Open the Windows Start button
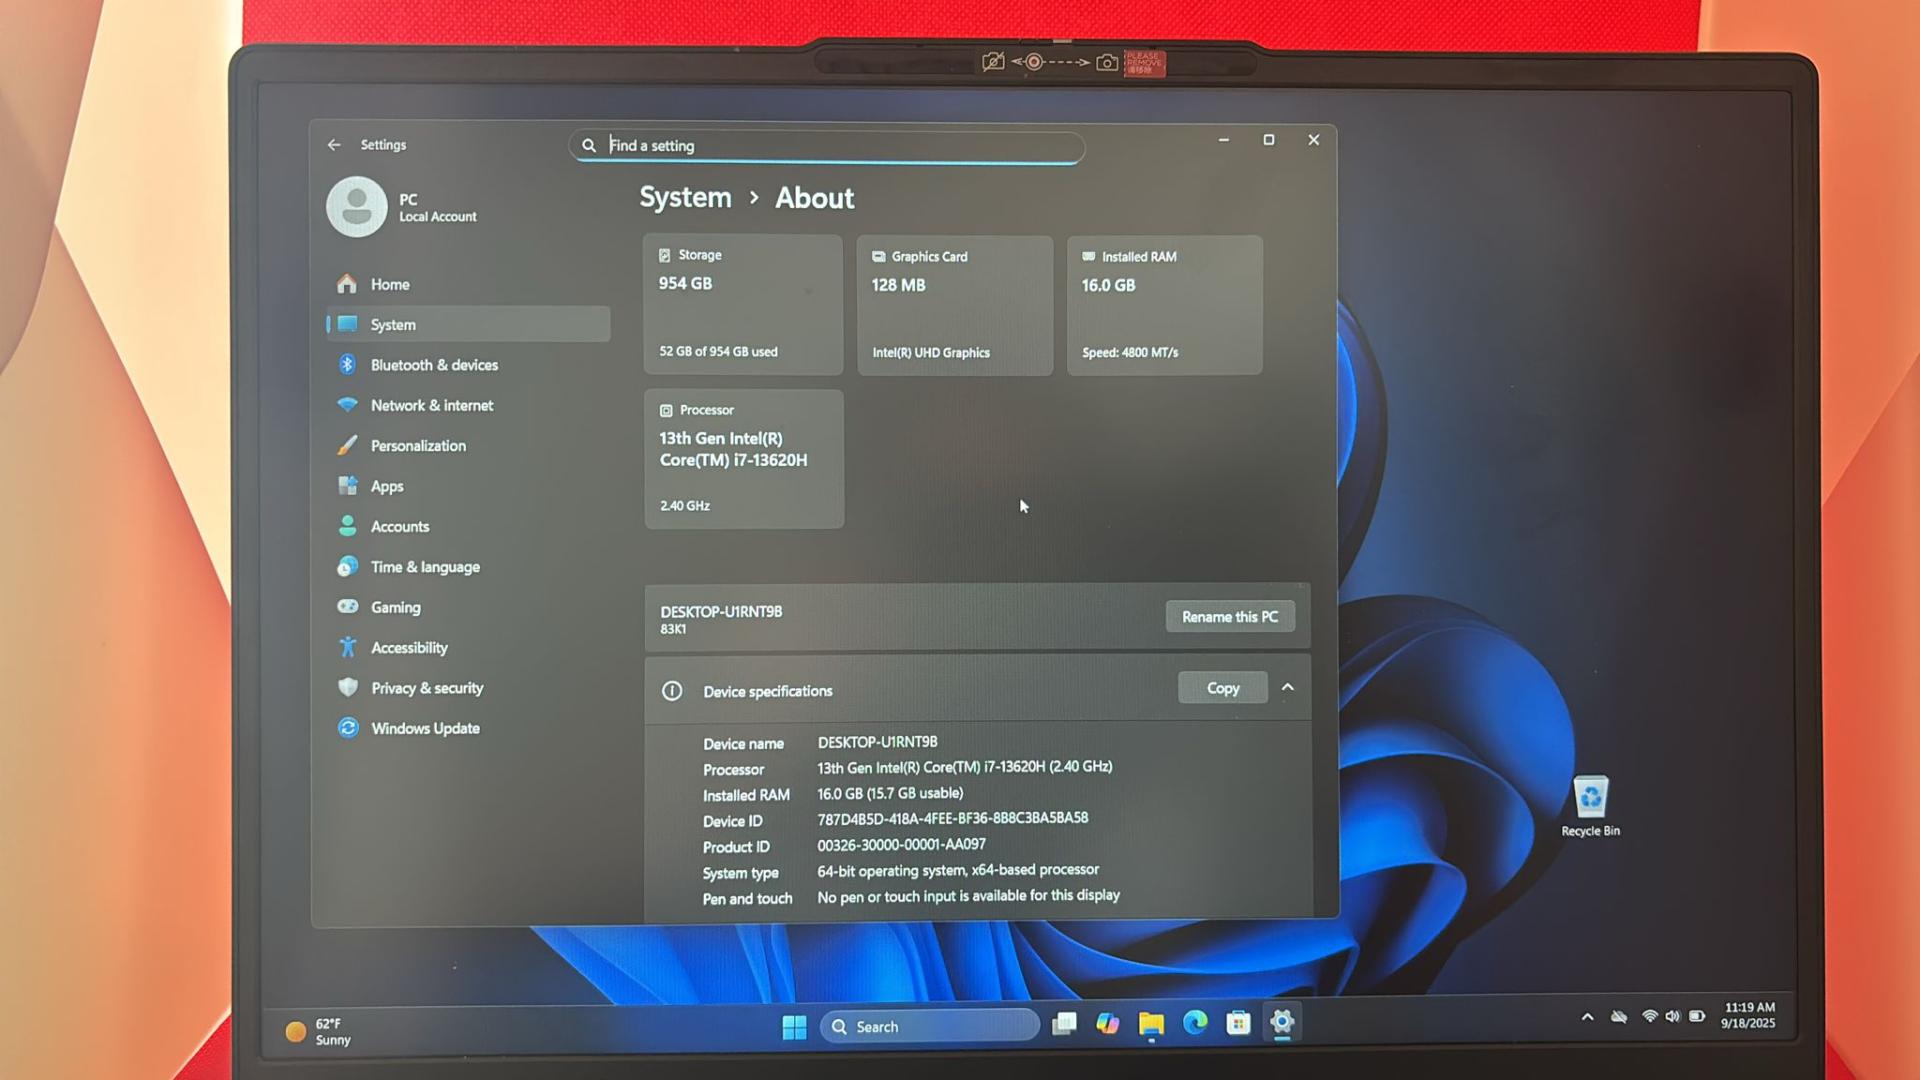Viewport: 1920px width, 1080px height. 794,1027
